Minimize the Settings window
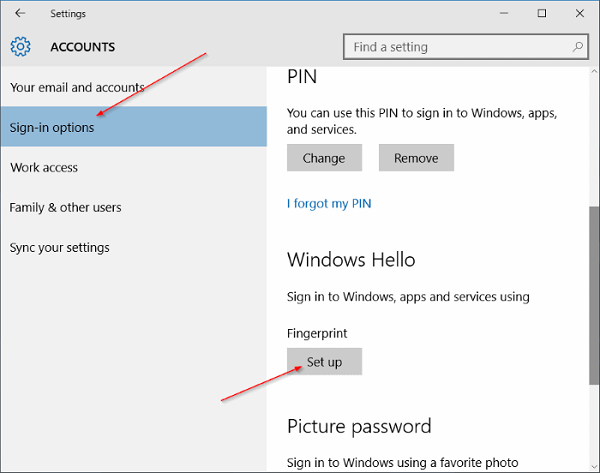The image size is (600, 473). 496,13
